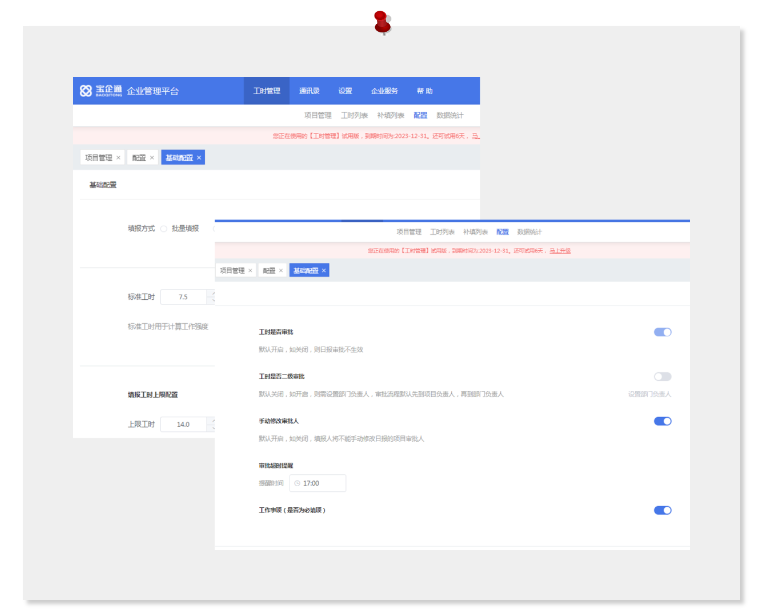The height and width of the screenshot is (616, 779).
Task: Go to 补填列表 in the front window sub-navigation
Action: click(x=475, y=232)
